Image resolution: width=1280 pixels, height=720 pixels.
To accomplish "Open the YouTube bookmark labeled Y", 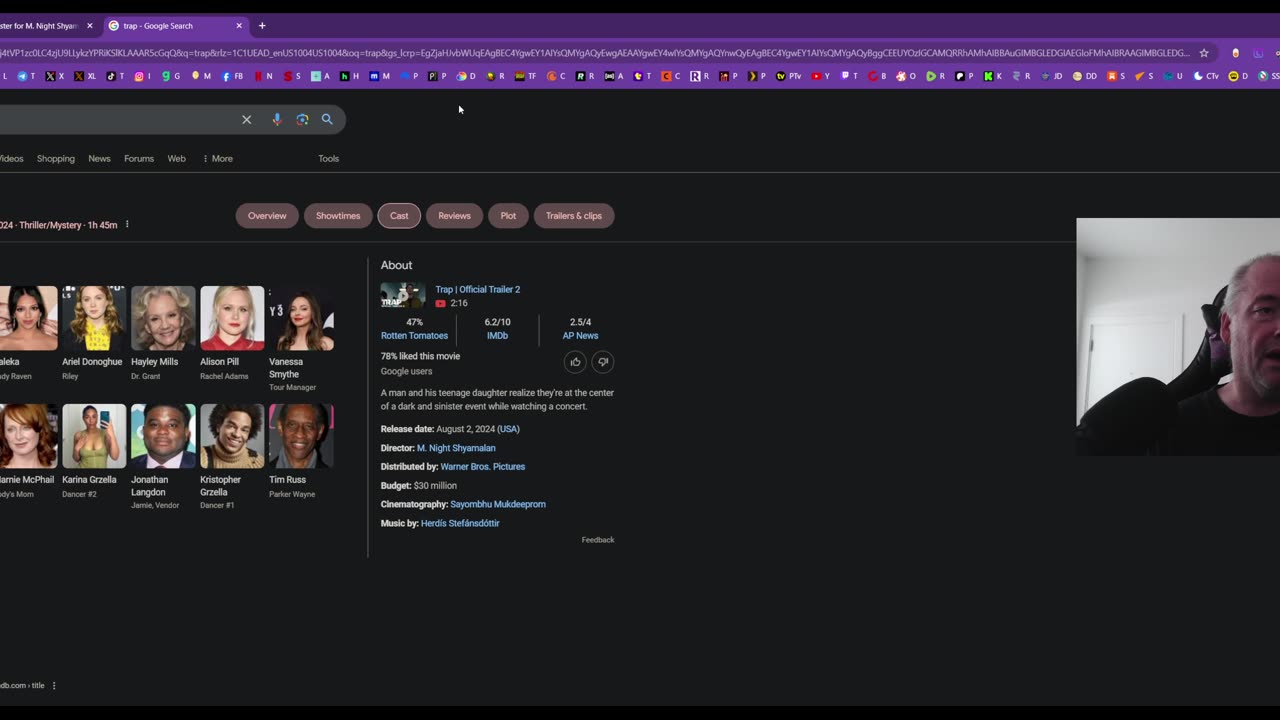I will click(x=821, y=76).
